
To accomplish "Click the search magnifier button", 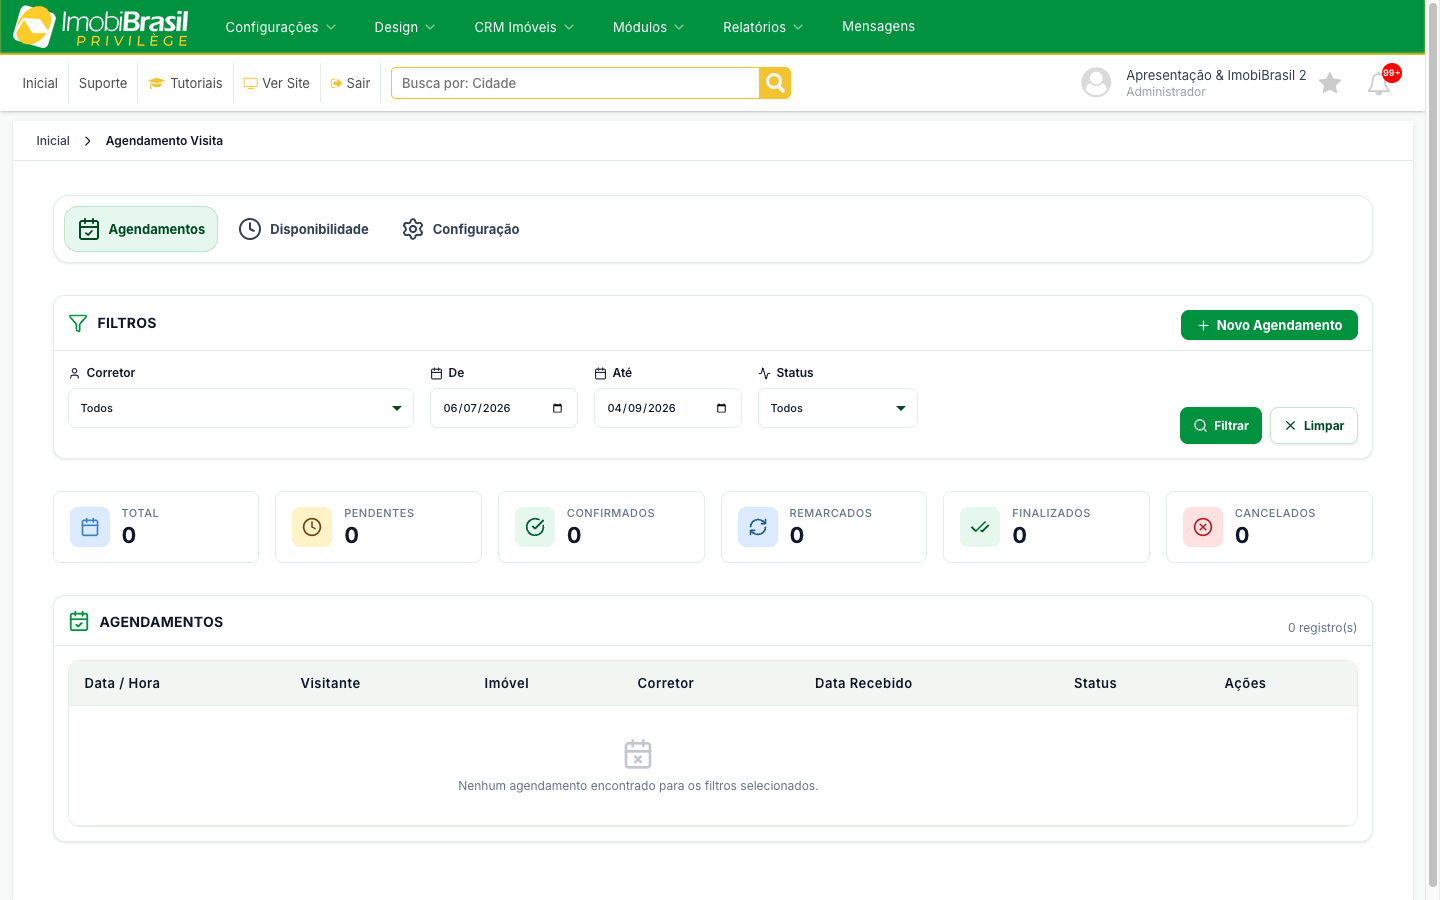I will [x=775, y=83].
